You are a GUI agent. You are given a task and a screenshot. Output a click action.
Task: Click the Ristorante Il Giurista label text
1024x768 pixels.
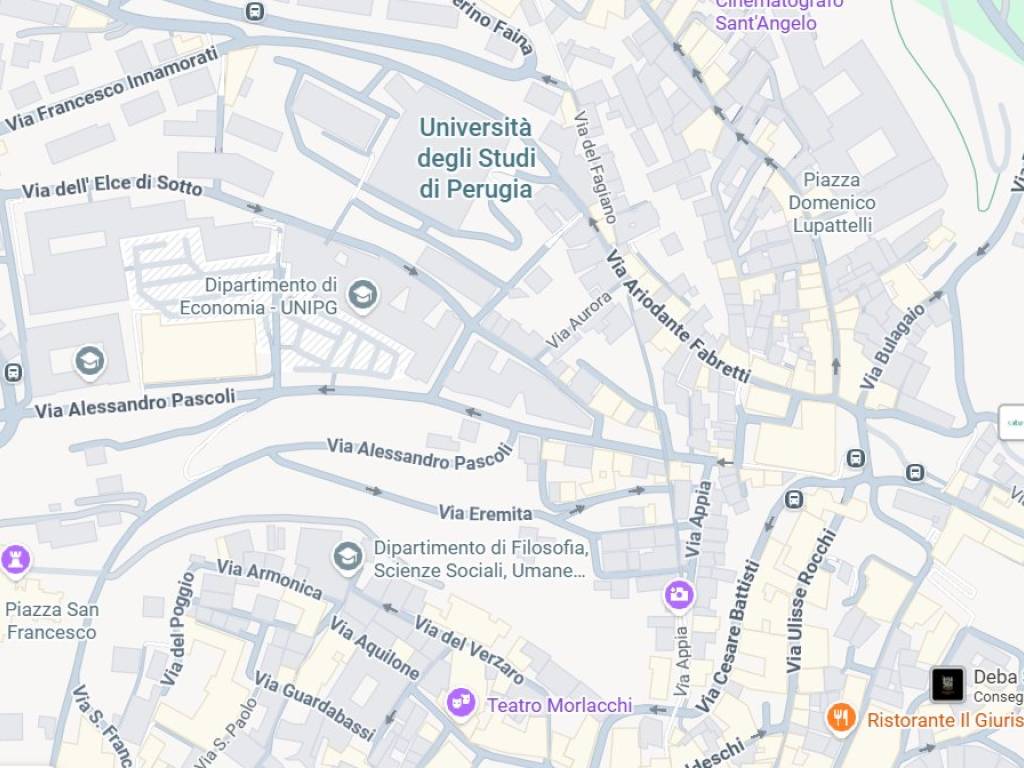(945, 720)
